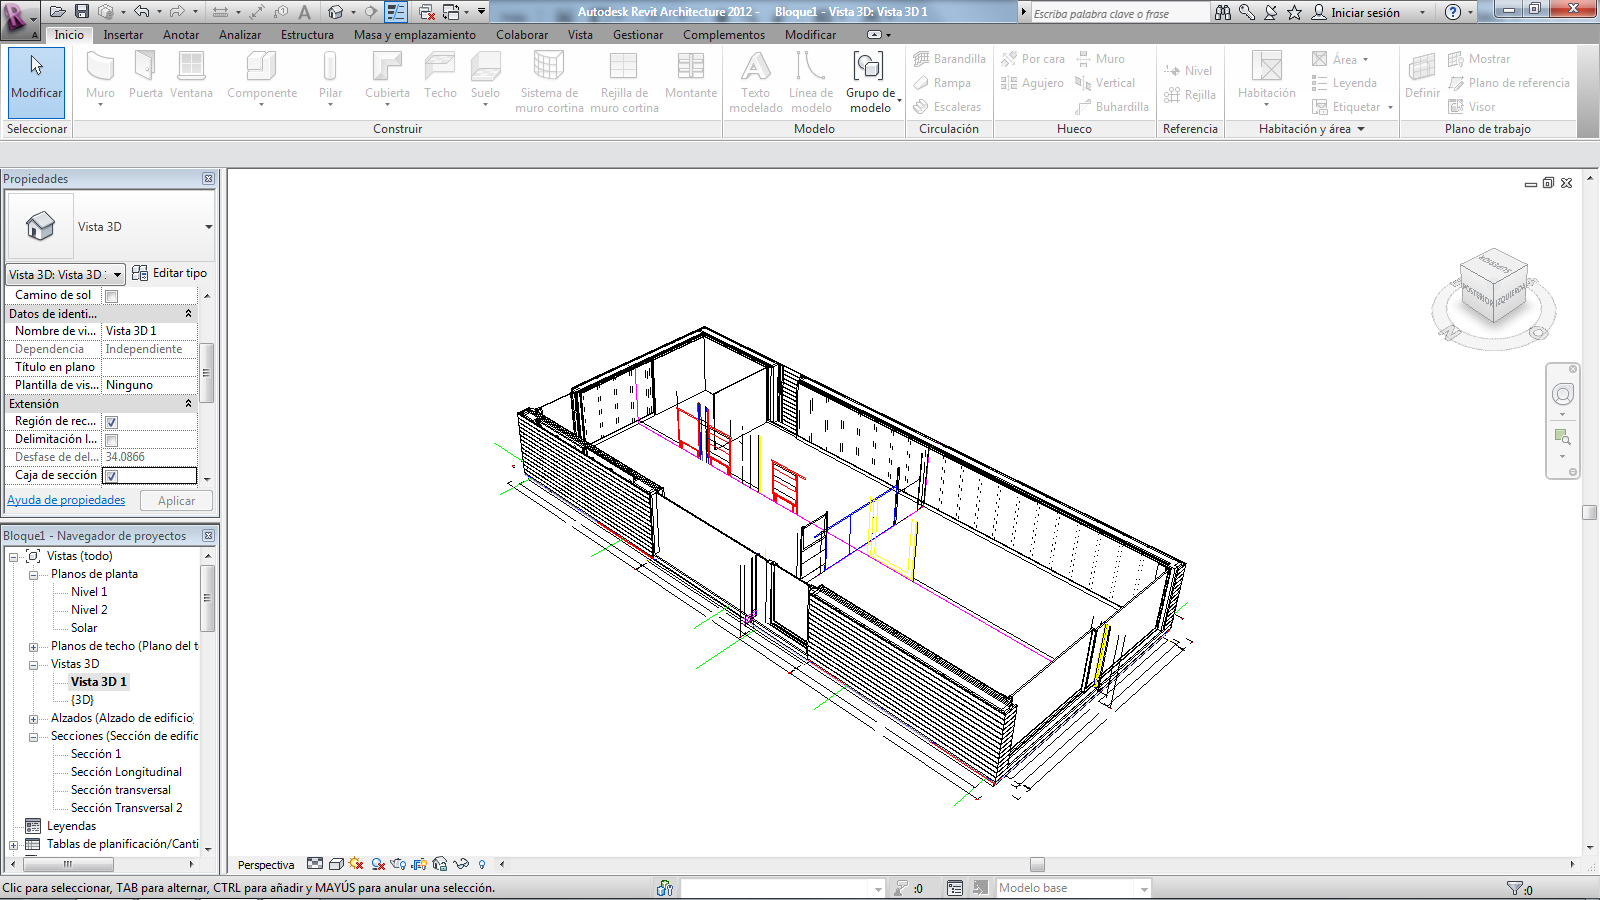Disable the Región de recorte checkbox
1600x900 pixels.
110,421
